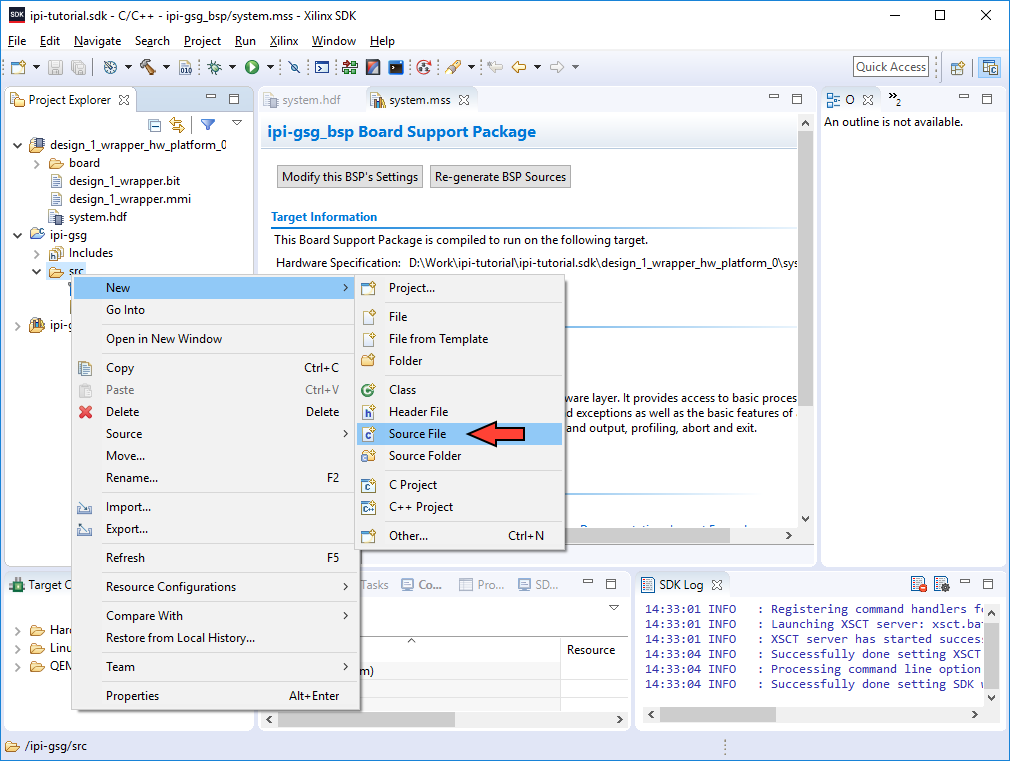The height and width of the screenshot is (761, 1010).
Task: Maximize the SDK Log panel
Action: click(x=987, y=584)
